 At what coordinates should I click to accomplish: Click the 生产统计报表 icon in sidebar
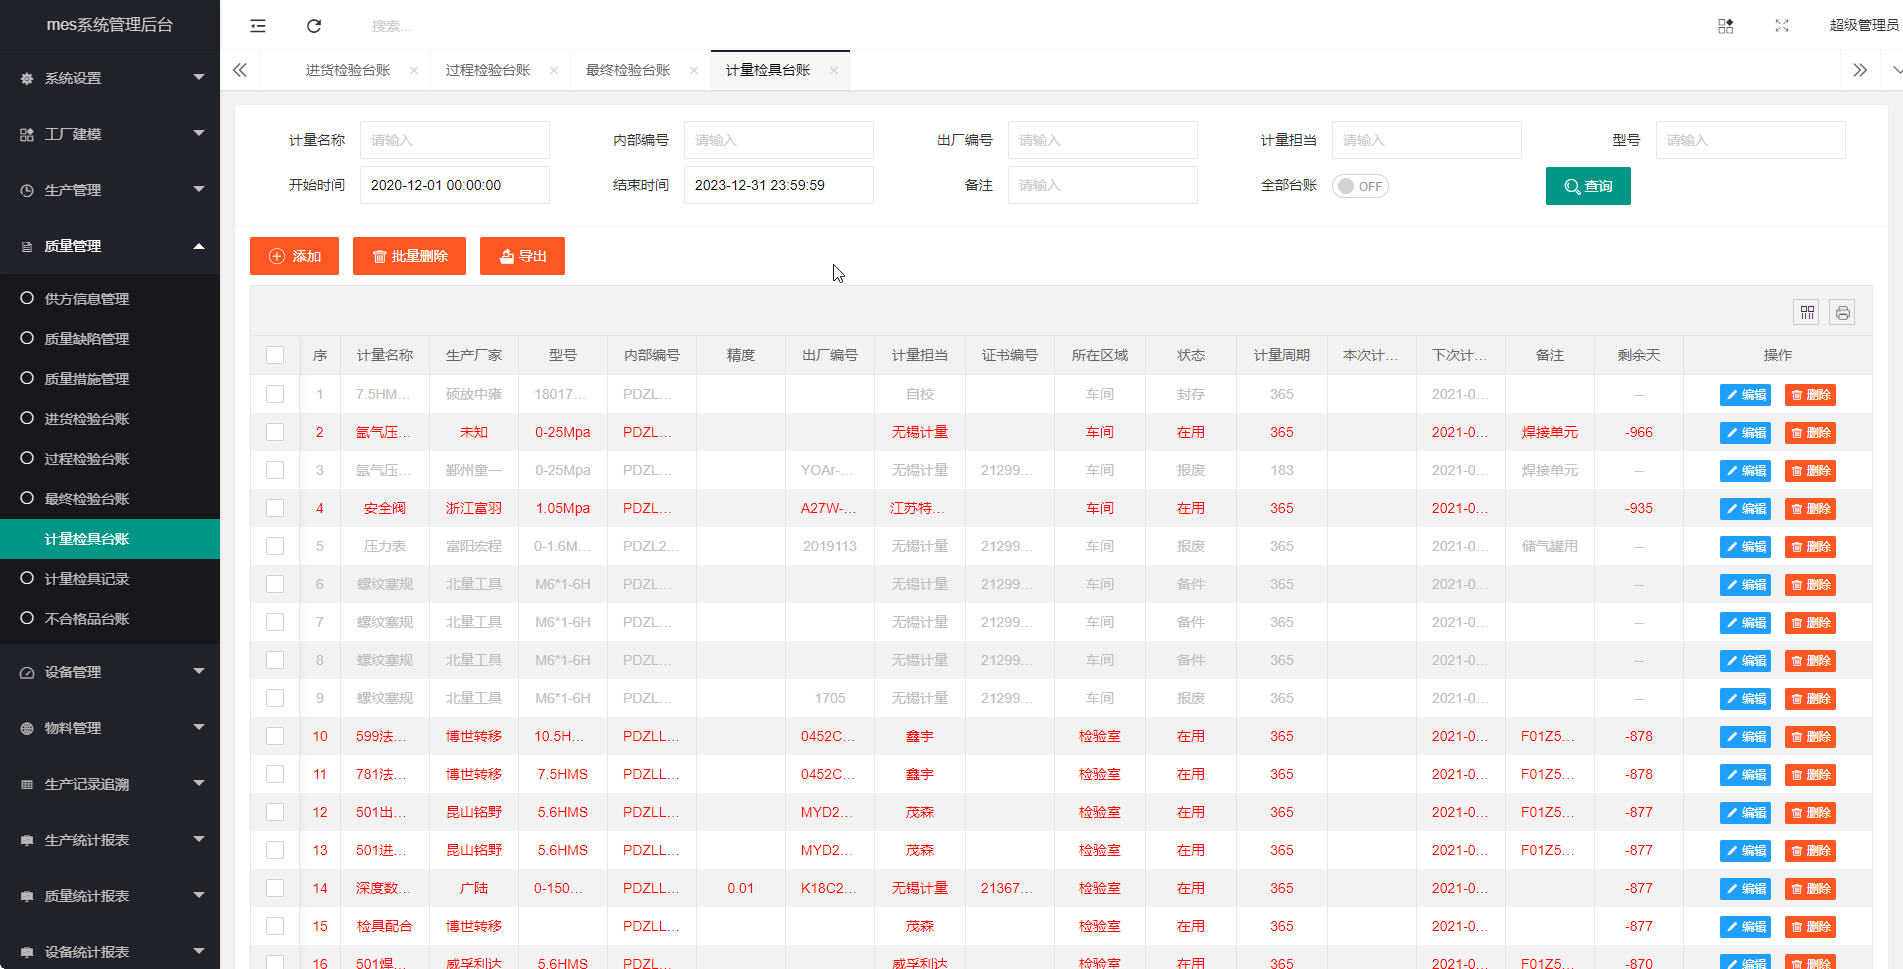tap(27, 840)
